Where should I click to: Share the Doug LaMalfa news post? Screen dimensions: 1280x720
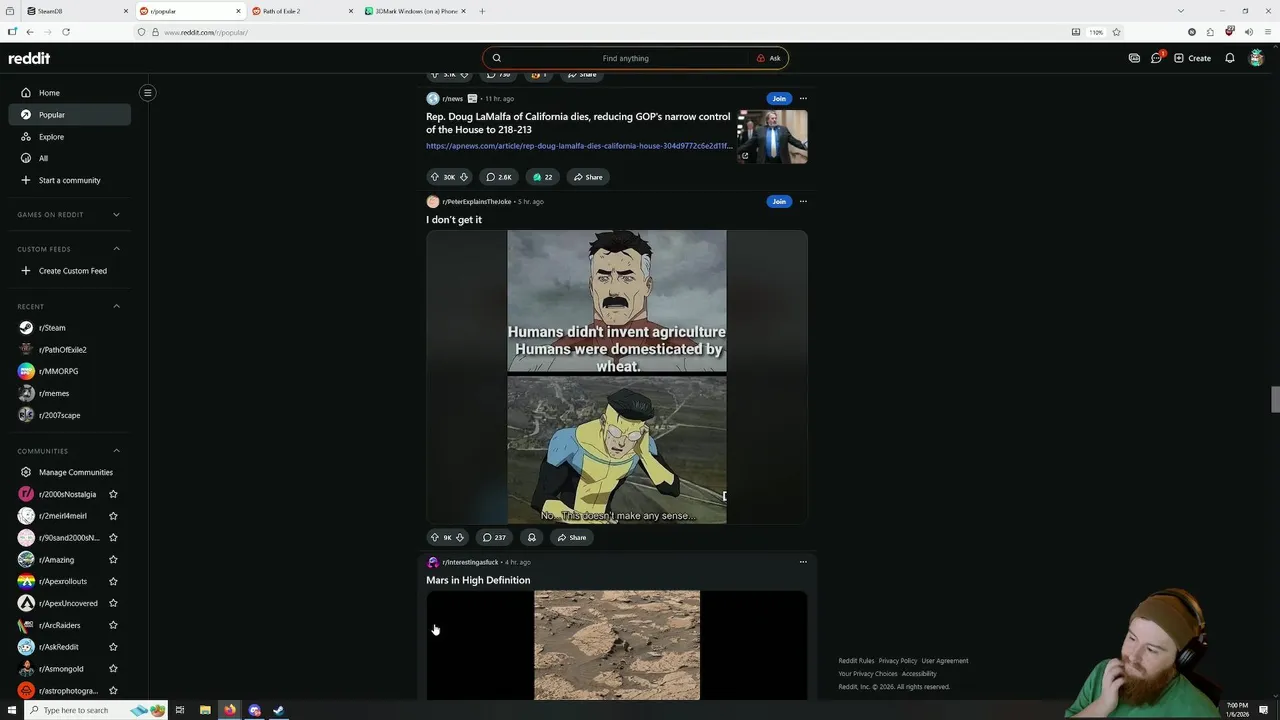point(588,177)
